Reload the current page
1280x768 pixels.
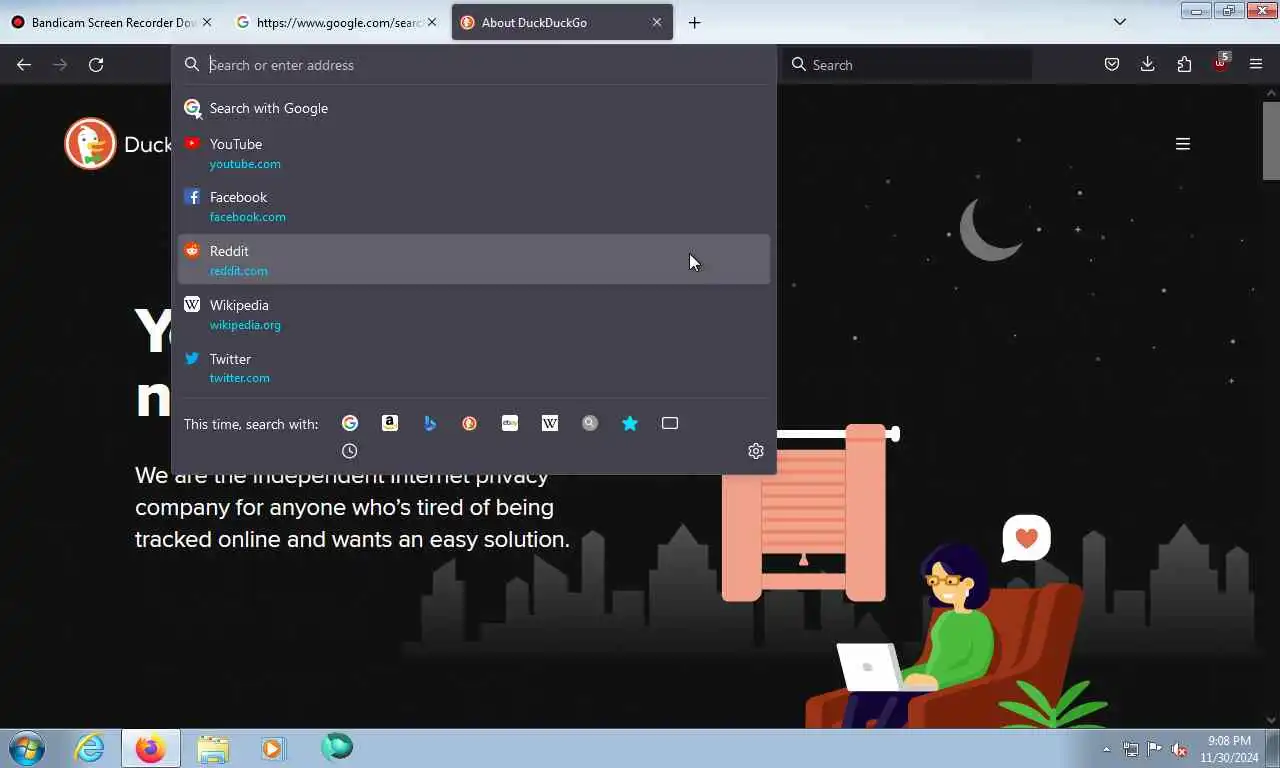coord(96,65)
